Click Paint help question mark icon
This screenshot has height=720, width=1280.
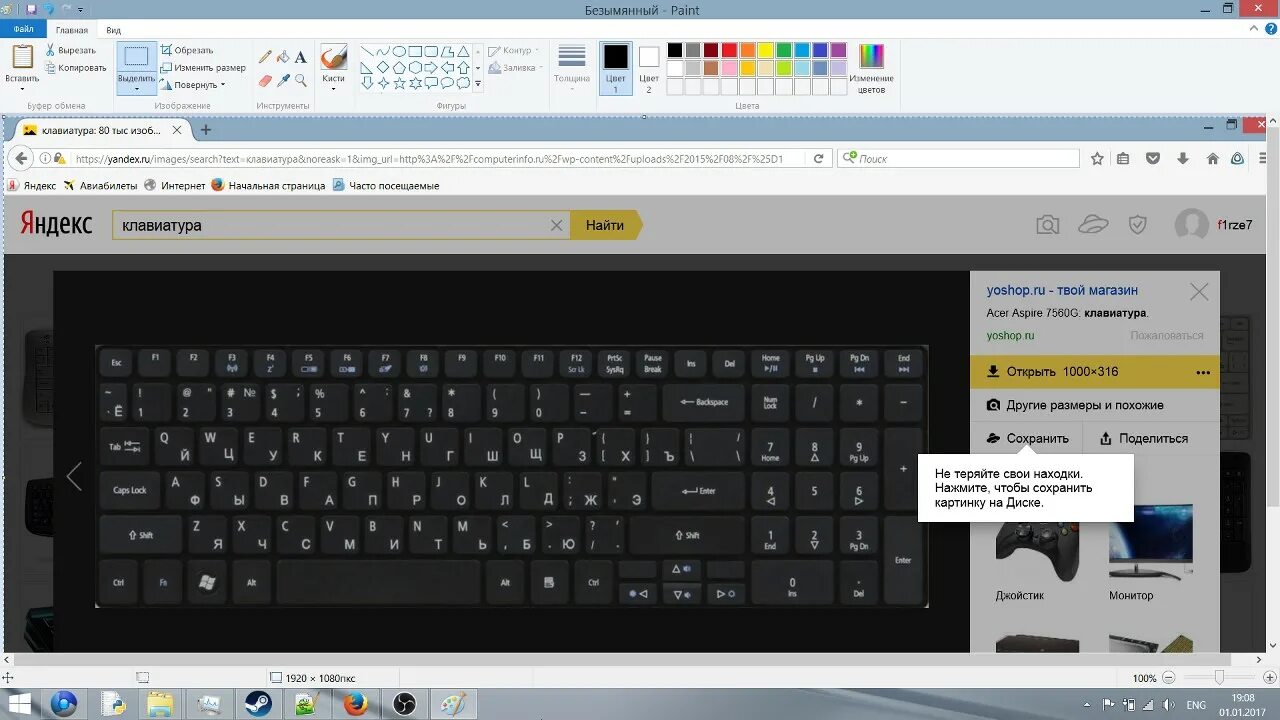tap(1271, 29)
